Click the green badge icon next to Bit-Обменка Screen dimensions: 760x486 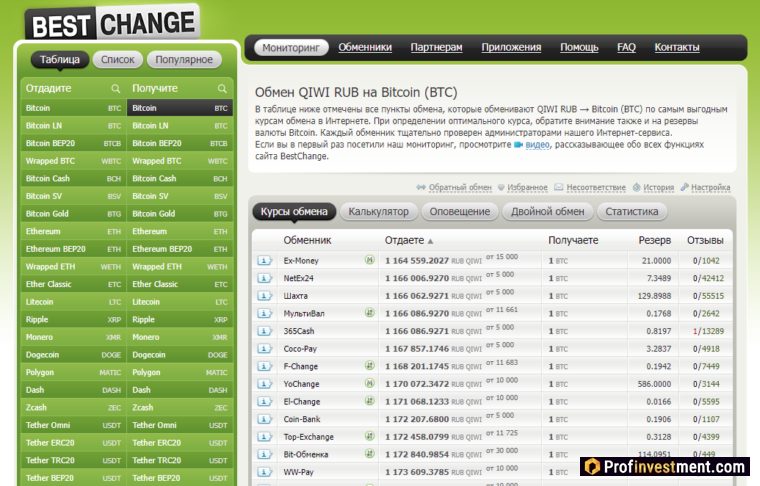pos(369,454)
